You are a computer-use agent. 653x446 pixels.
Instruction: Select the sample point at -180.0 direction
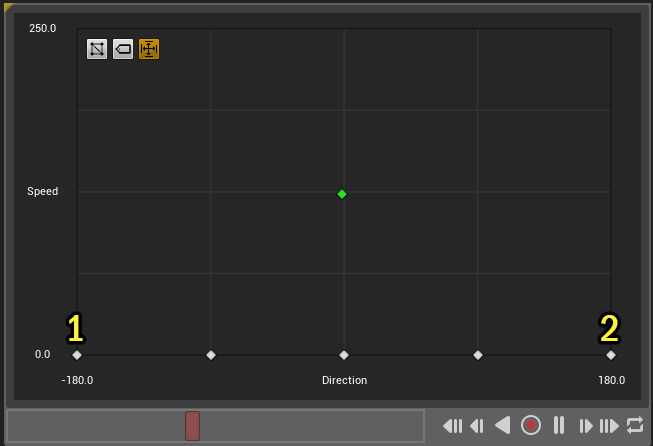pos(77,355)
